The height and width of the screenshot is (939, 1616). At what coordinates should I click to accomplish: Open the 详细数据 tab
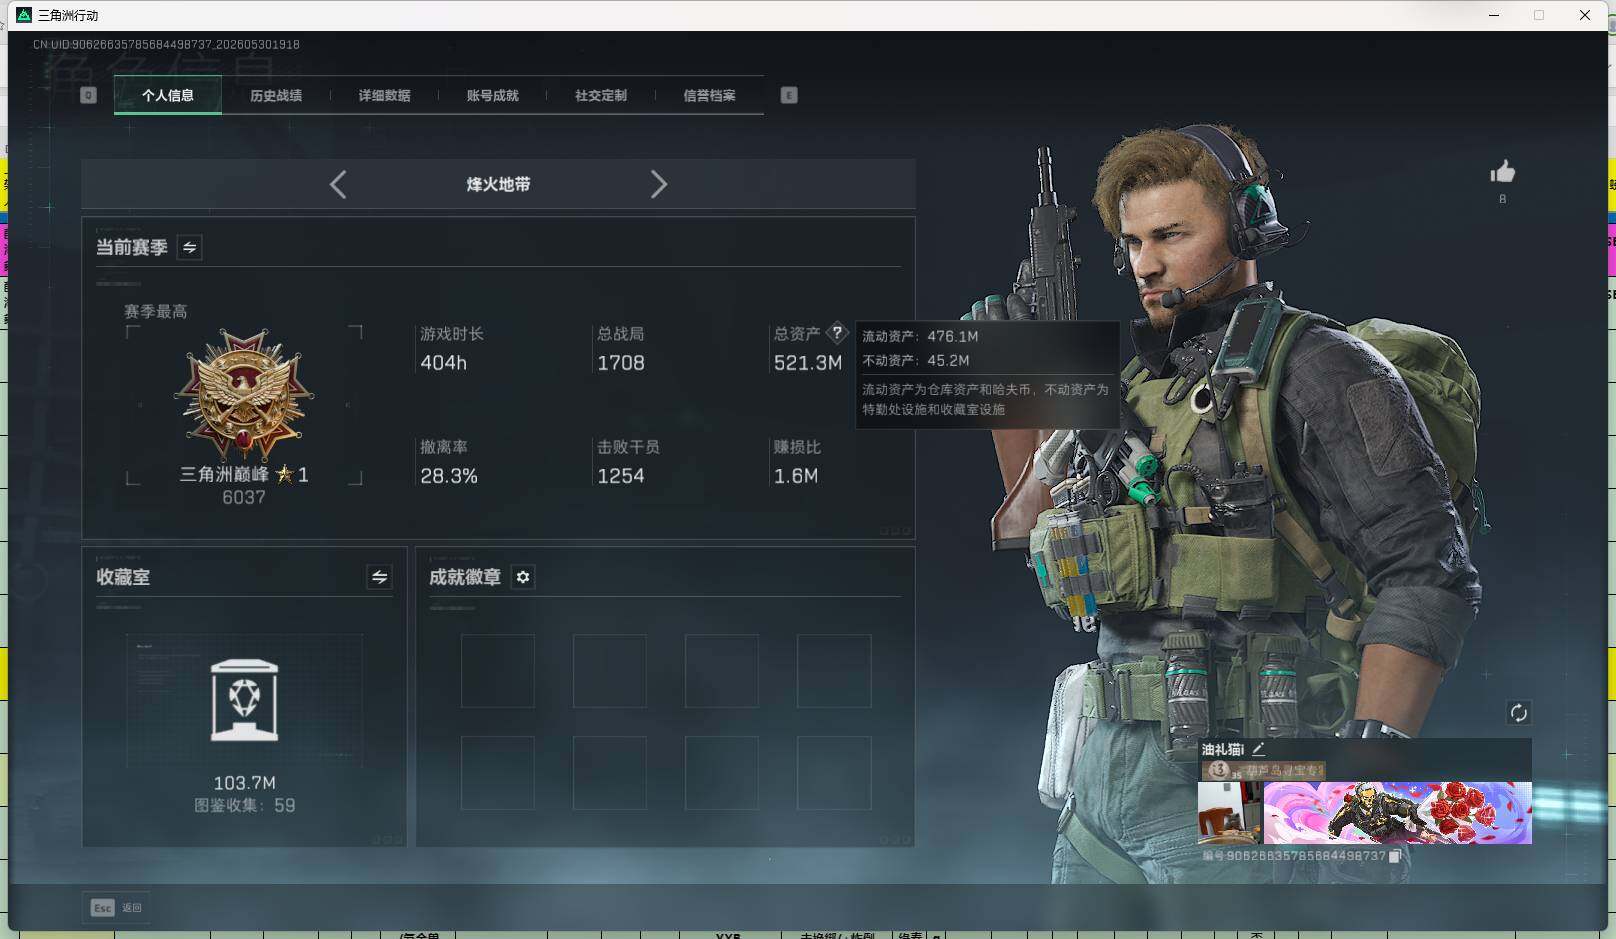tap(384, 95)
